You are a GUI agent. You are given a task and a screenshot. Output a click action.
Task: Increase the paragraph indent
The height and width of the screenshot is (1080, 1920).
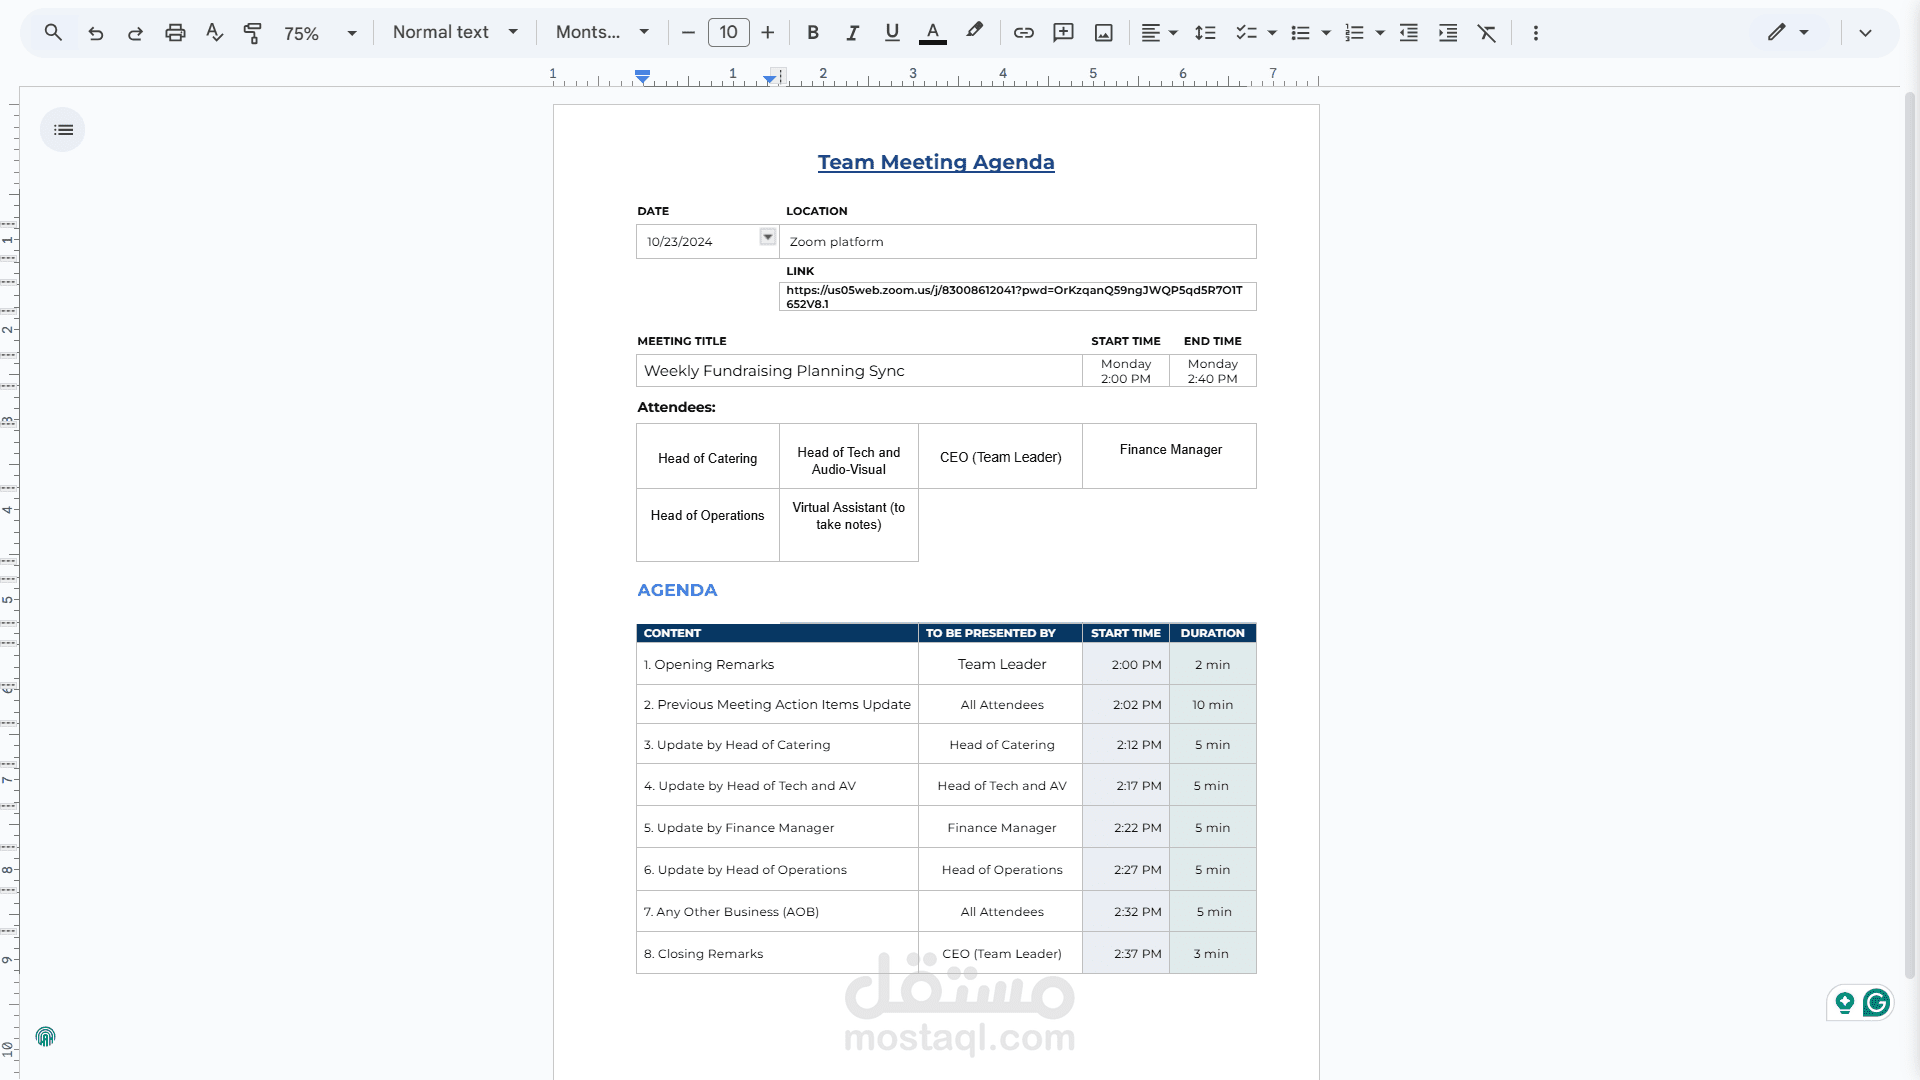[1448, 32]
